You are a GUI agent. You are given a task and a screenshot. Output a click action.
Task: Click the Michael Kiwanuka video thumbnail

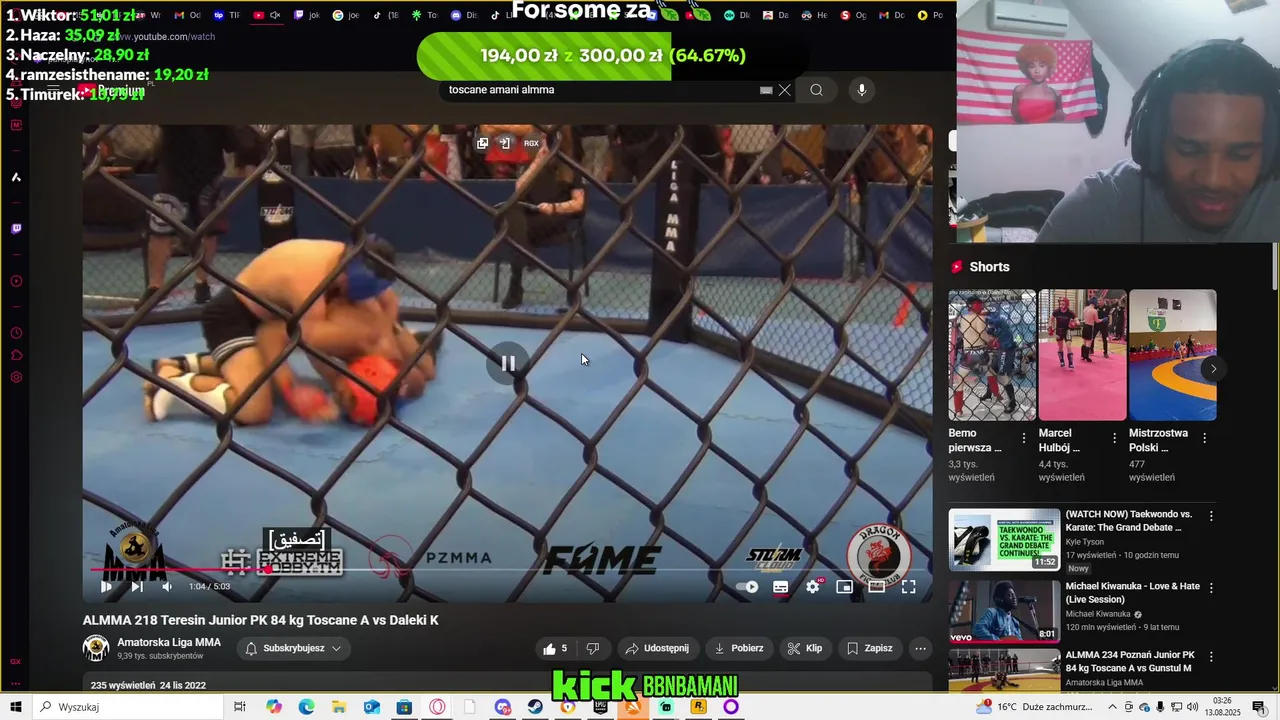1004,610
